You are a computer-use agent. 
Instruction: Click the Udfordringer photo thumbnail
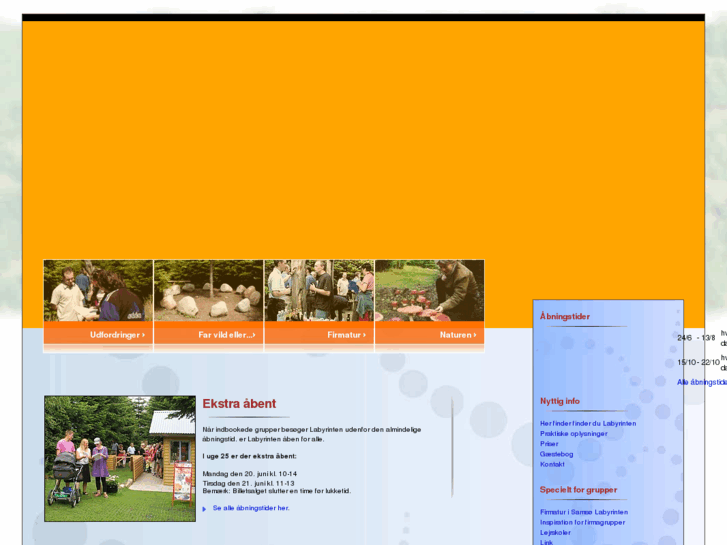pyautogui.click(x=98, y=290)
